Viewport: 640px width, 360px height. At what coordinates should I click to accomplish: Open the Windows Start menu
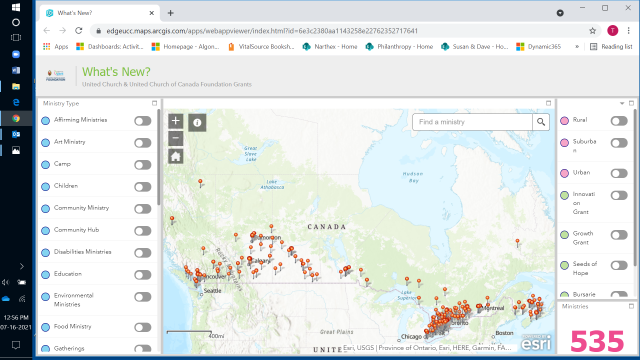click(16, 7)
